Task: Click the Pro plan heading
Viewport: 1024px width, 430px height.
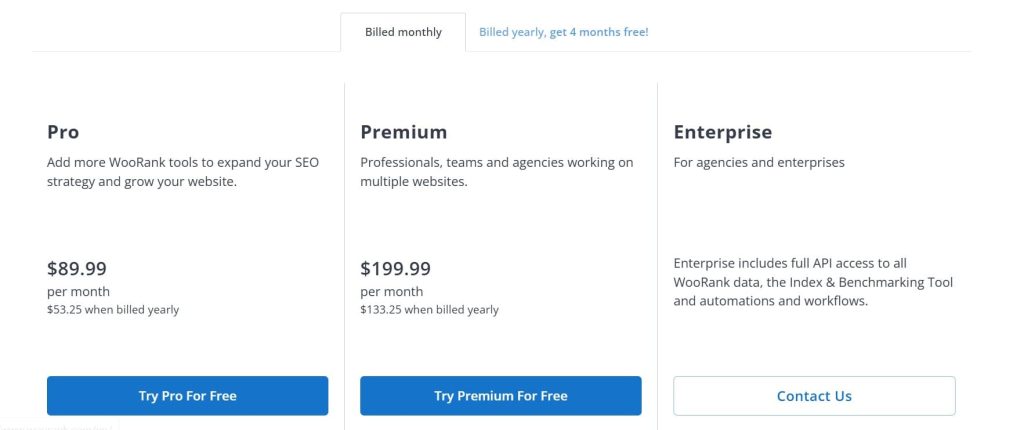Action: tap(63, 132)
